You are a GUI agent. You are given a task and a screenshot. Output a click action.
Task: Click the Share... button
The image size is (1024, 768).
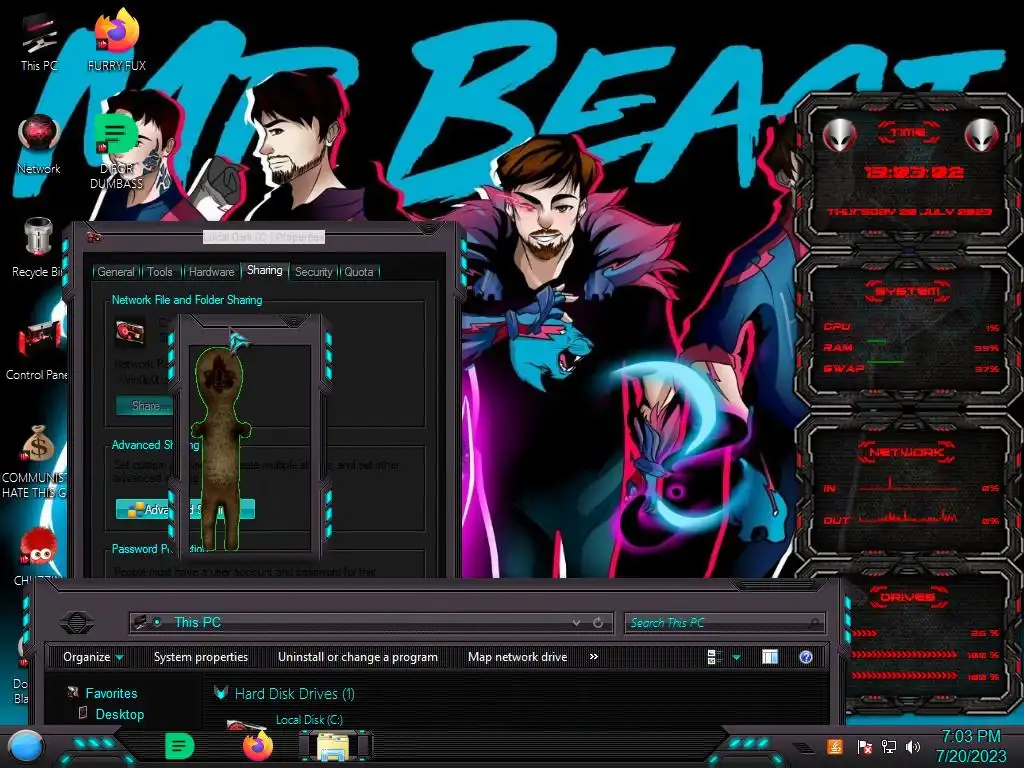tap(145, 406)
